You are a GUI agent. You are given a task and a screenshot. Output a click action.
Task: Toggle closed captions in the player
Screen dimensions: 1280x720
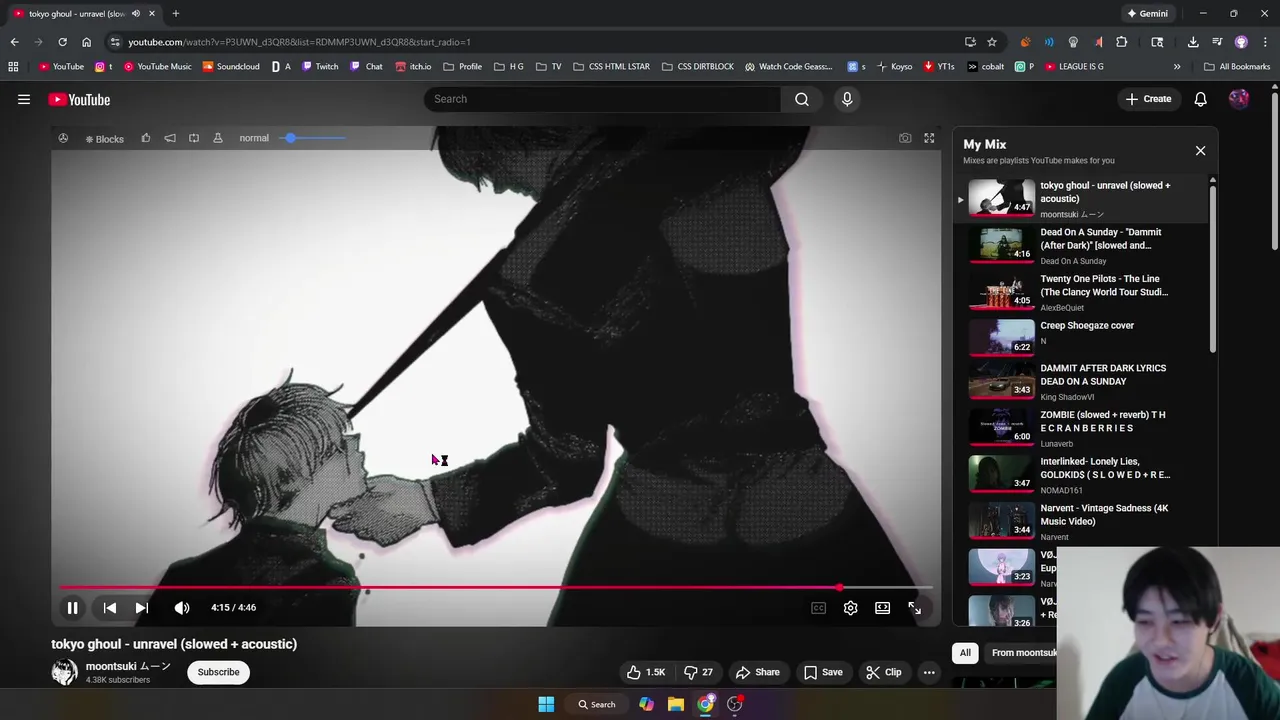[818, 607]
